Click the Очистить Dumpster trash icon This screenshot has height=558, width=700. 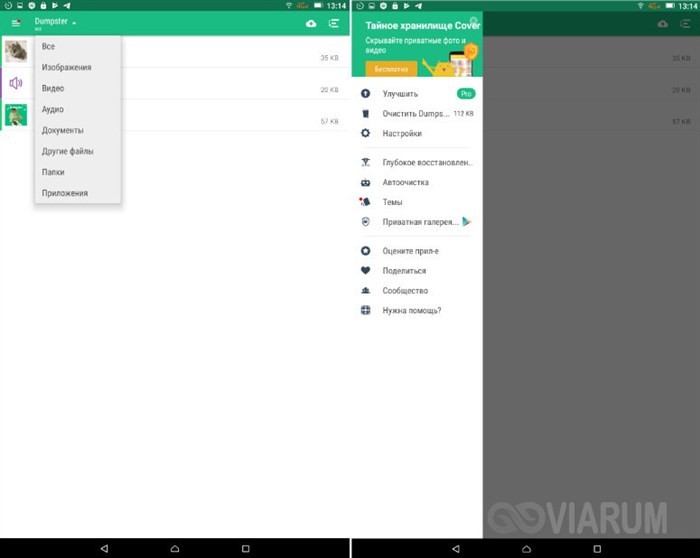coord(366,113)
